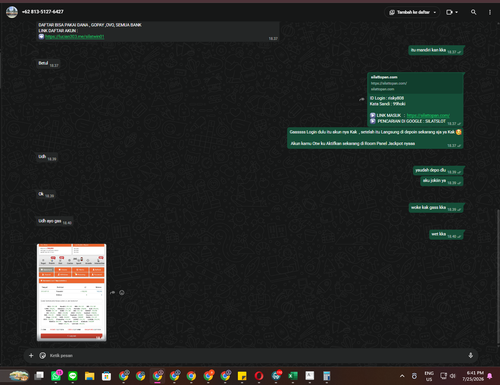Screen dimensions: 500x385
Task: Open the silattopan.com link preview card
Action: [415, 83]
